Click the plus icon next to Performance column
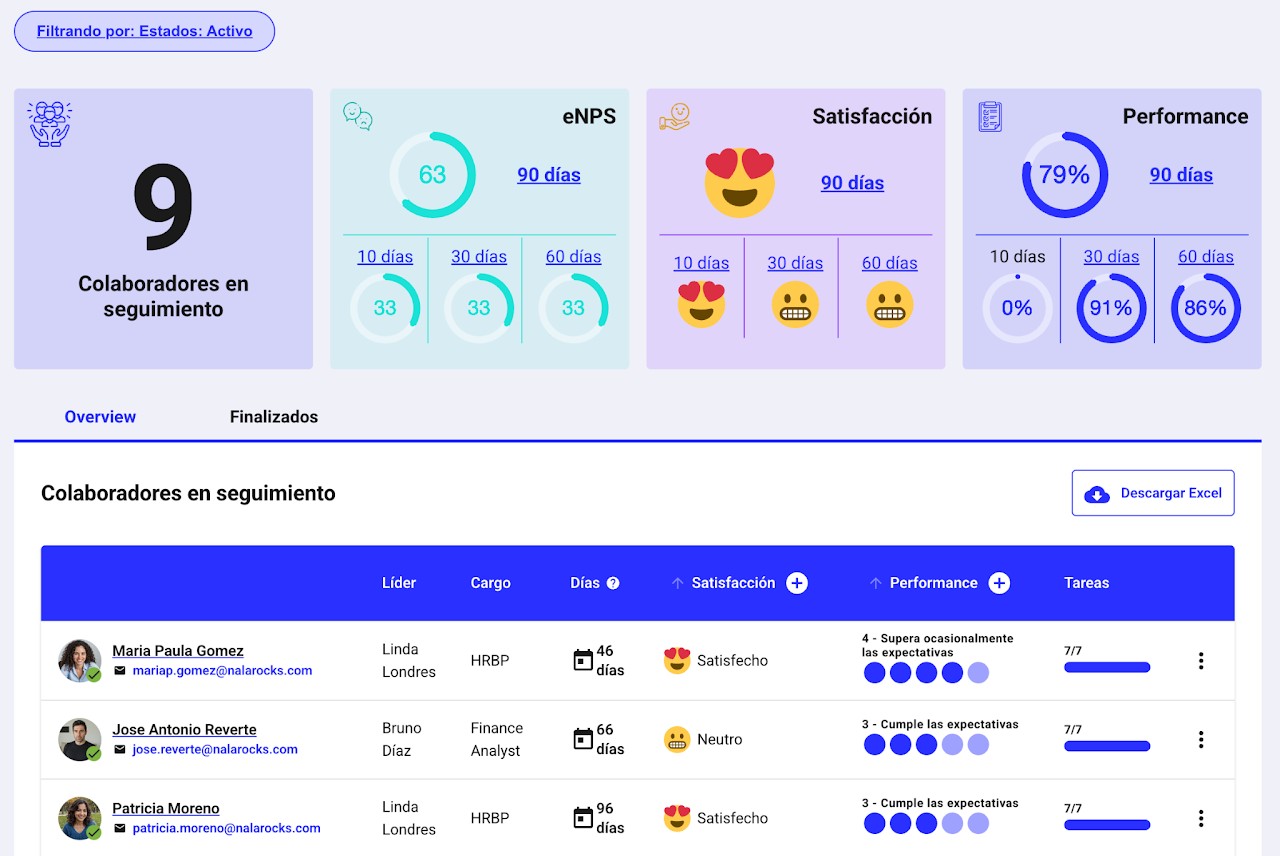The height and width of the screenshot is (856, 1280). tap(998, 583)
